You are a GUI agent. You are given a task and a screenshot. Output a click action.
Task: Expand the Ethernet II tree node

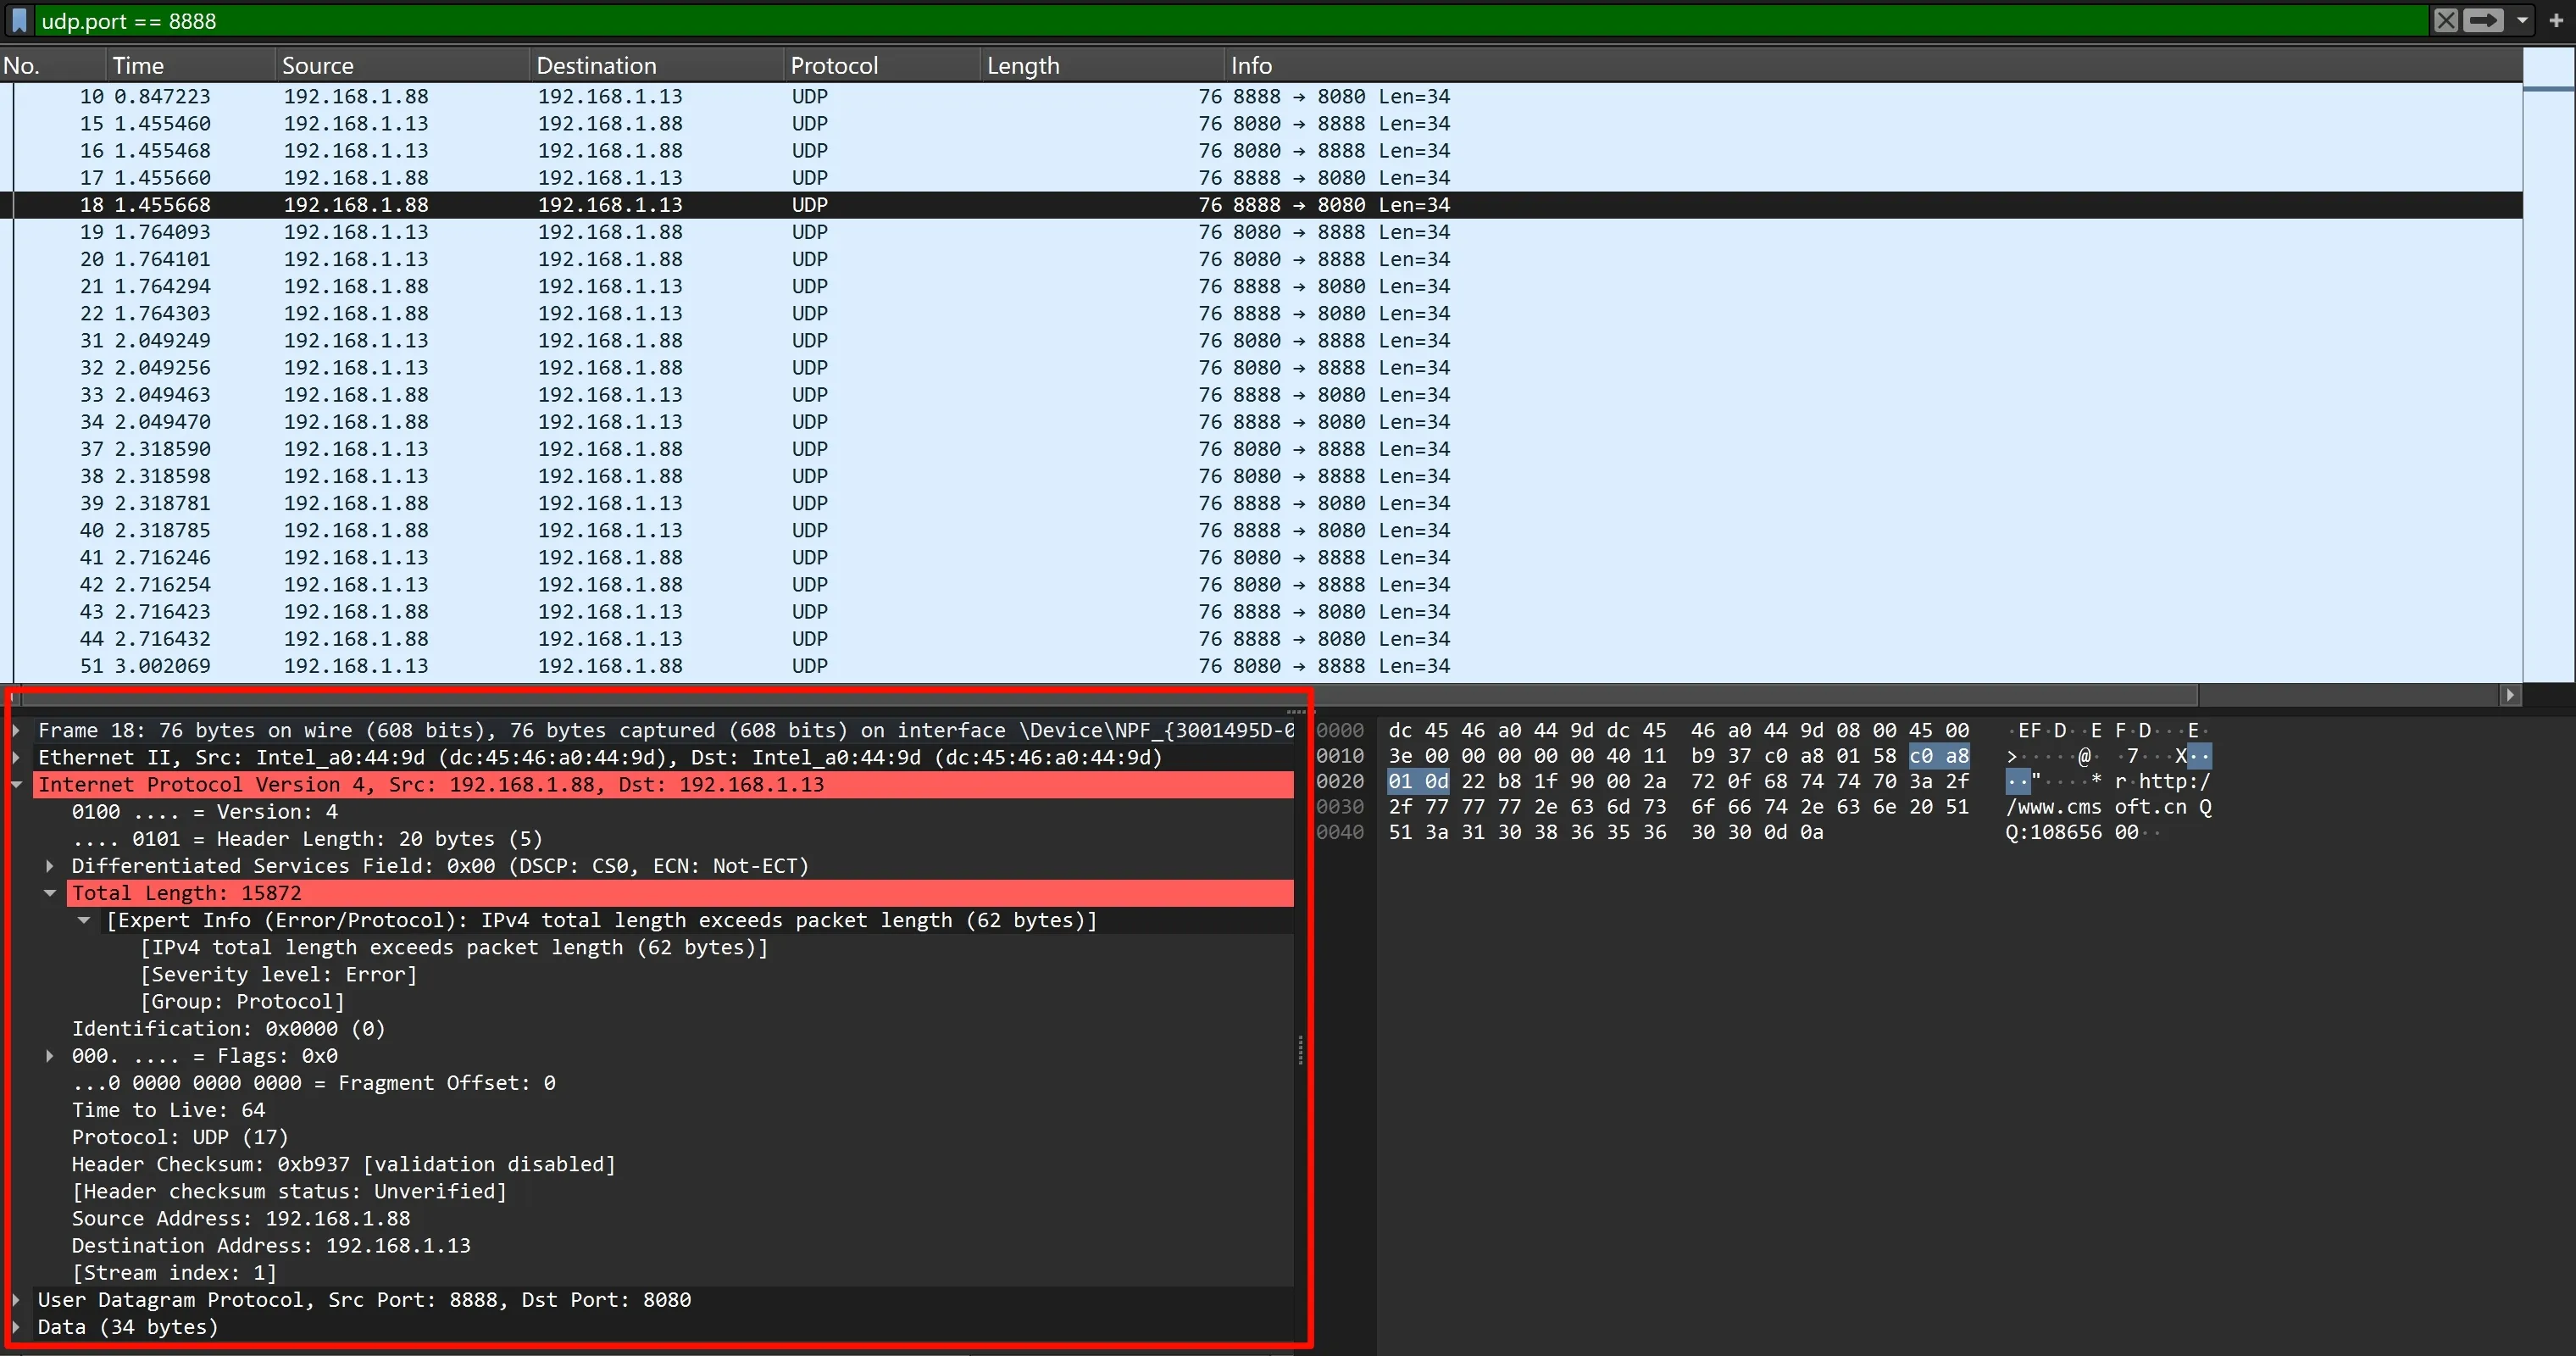(x=17, y=758)
